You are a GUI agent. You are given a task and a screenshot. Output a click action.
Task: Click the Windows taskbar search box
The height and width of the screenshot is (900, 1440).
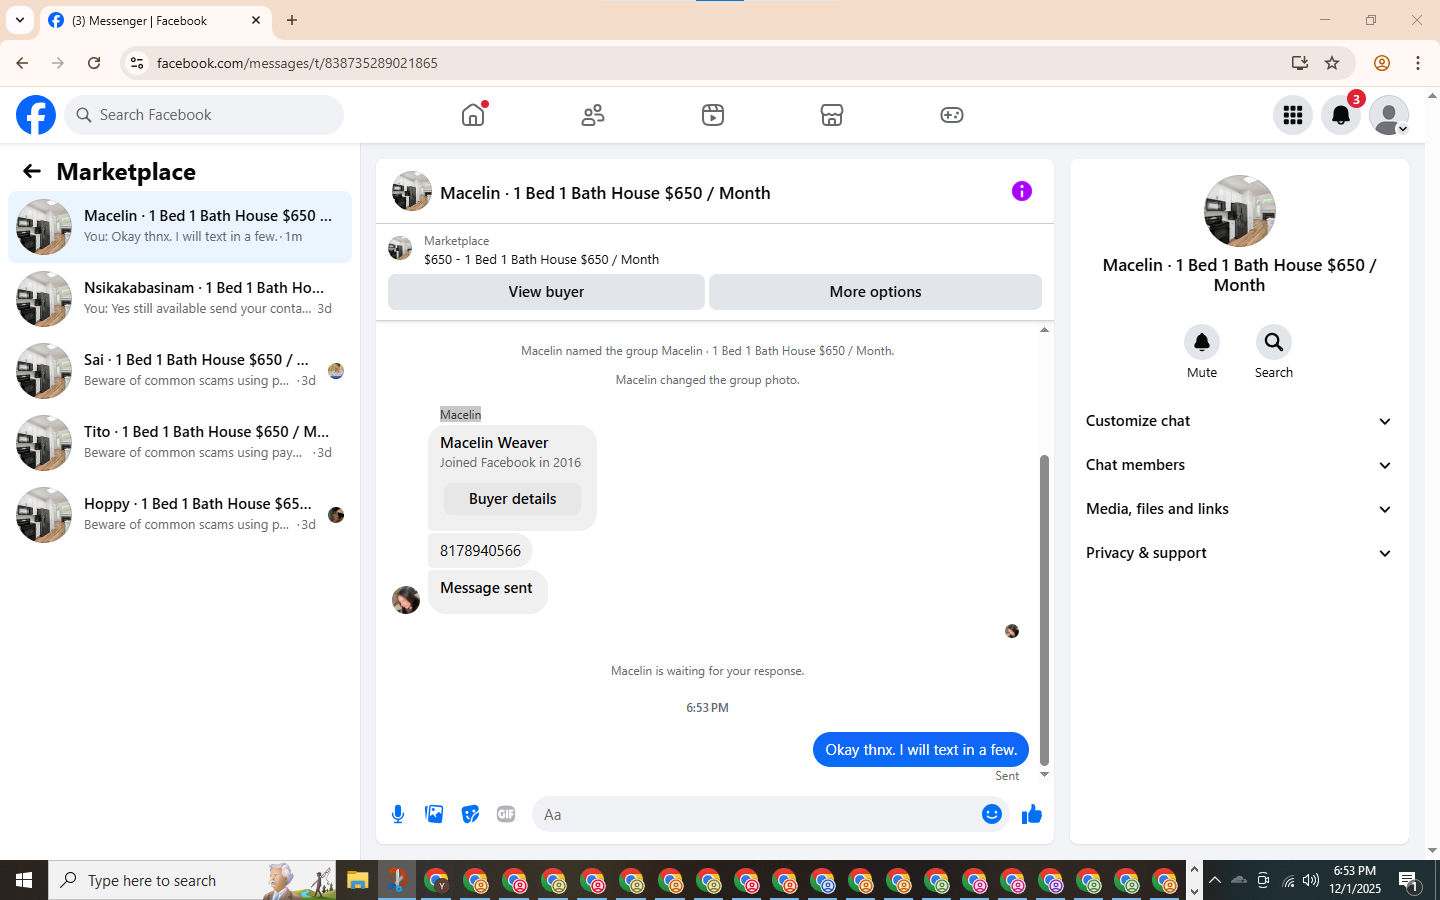tap(192, 880)
